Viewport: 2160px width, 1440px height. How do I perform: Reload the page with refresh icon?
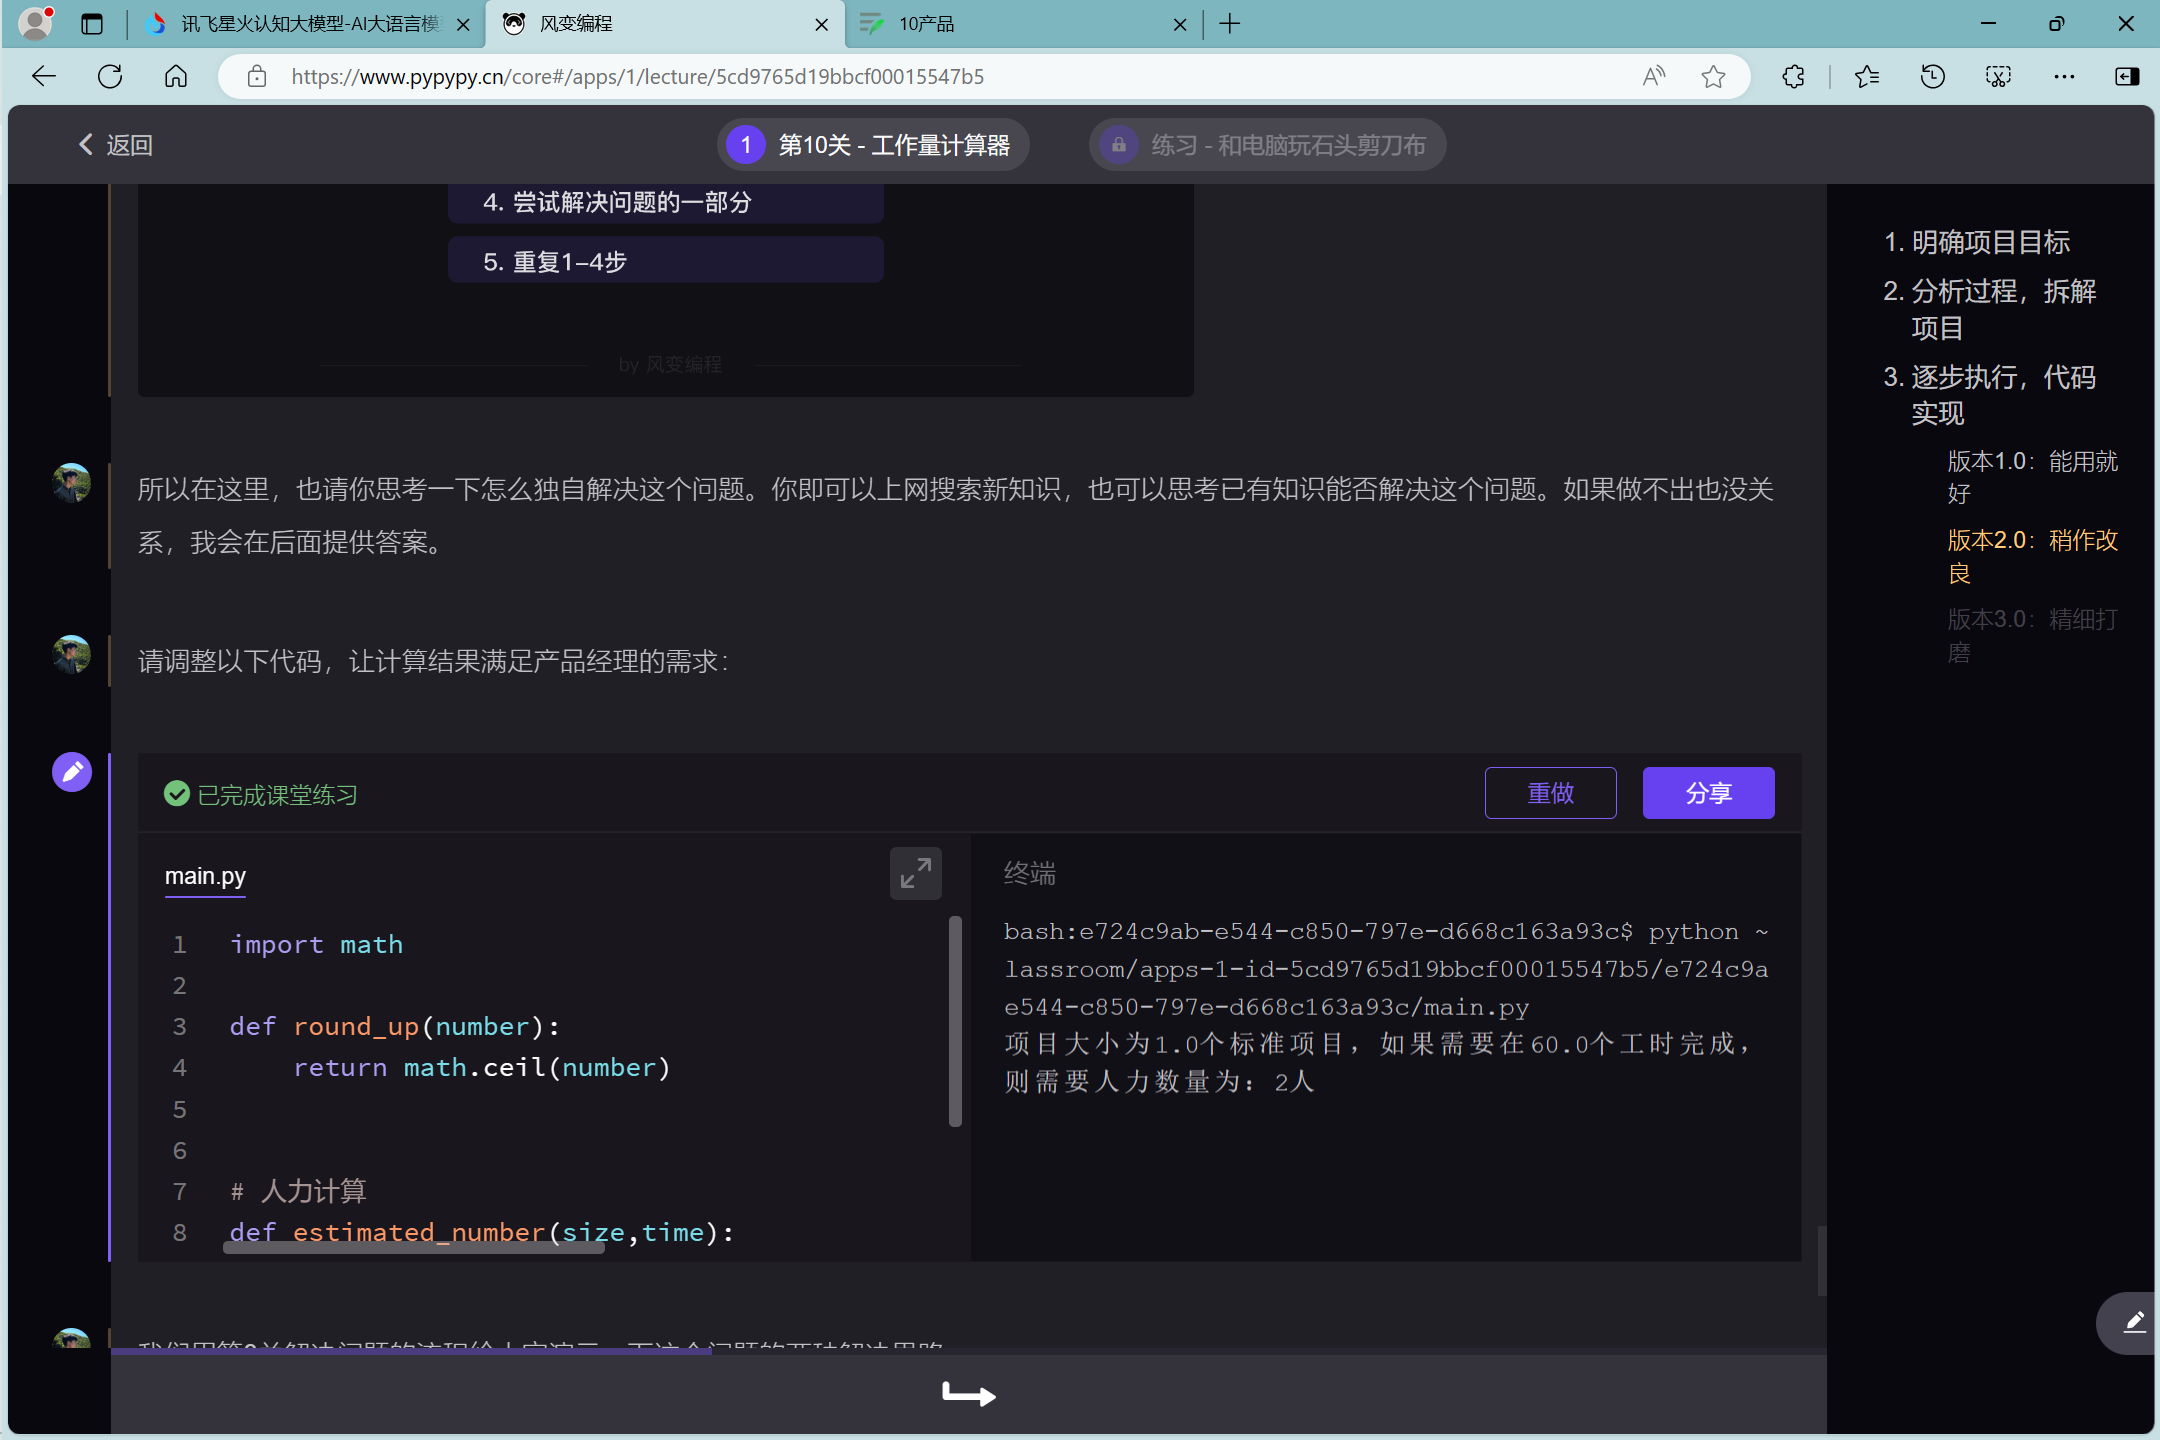(x=110, y=77)
